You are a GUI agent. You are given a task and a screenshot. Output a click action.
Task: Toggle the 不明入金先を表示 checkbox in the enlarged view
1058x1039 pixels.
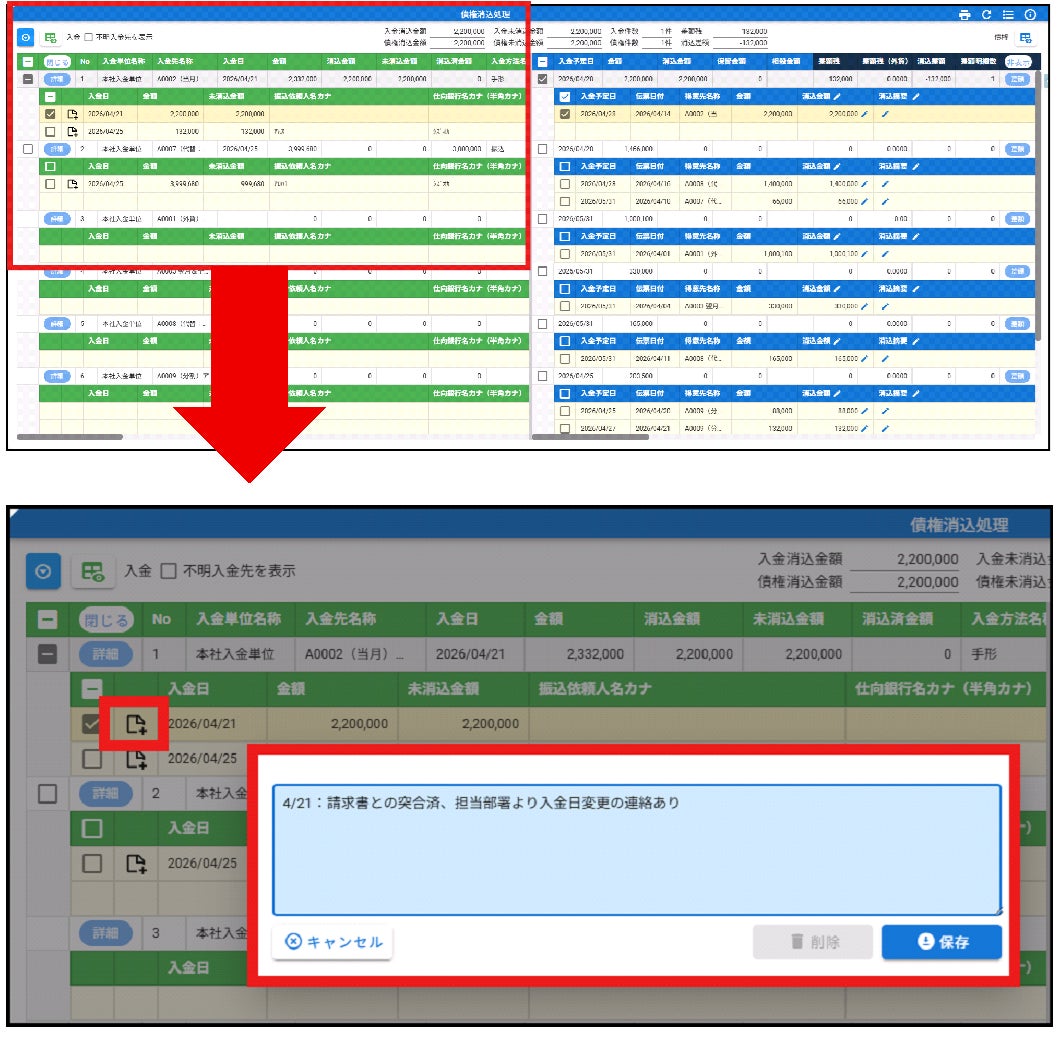click(x=169, y=571)
